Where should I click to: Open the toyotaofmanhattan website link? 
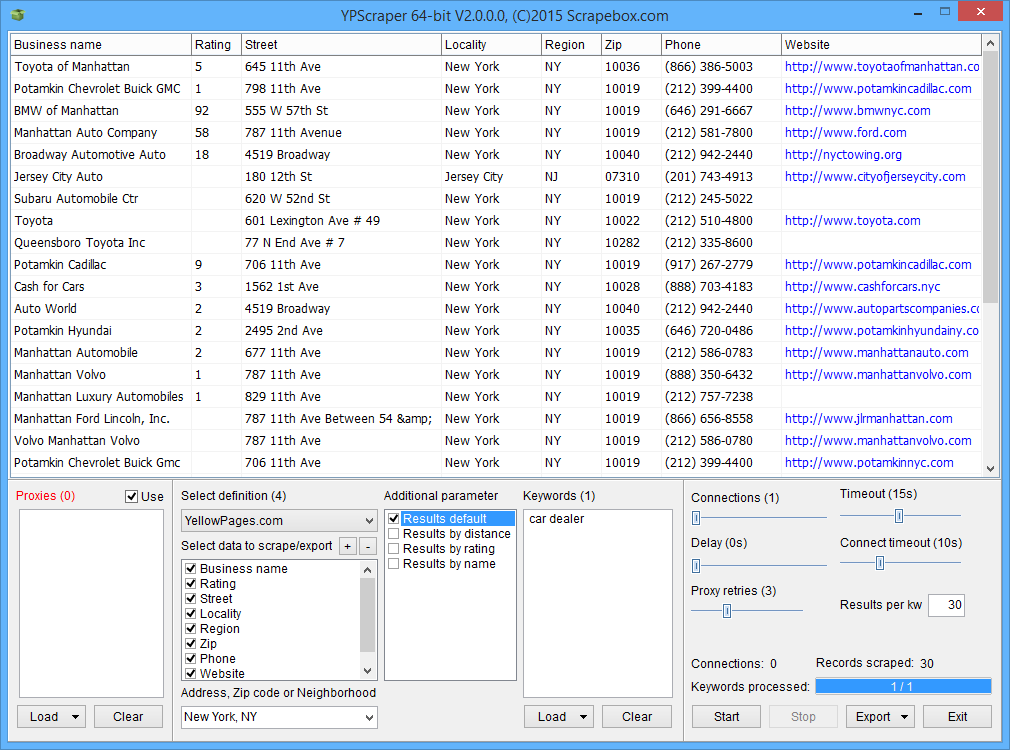click(881, 67)
